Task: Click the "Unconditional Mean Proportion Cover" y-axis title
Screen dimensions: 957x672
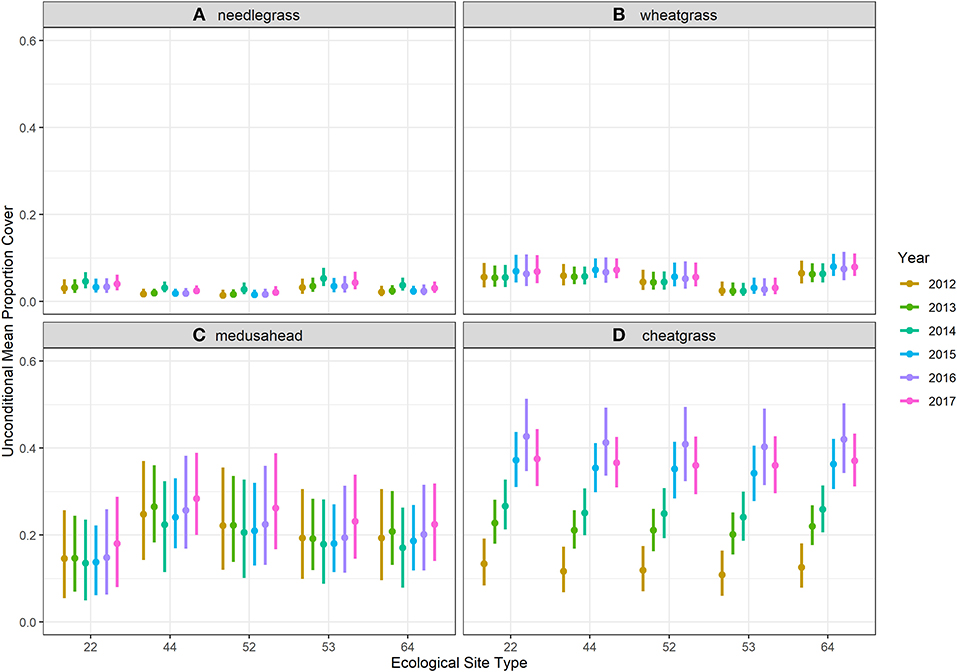Action: click(x=8, y=331)
